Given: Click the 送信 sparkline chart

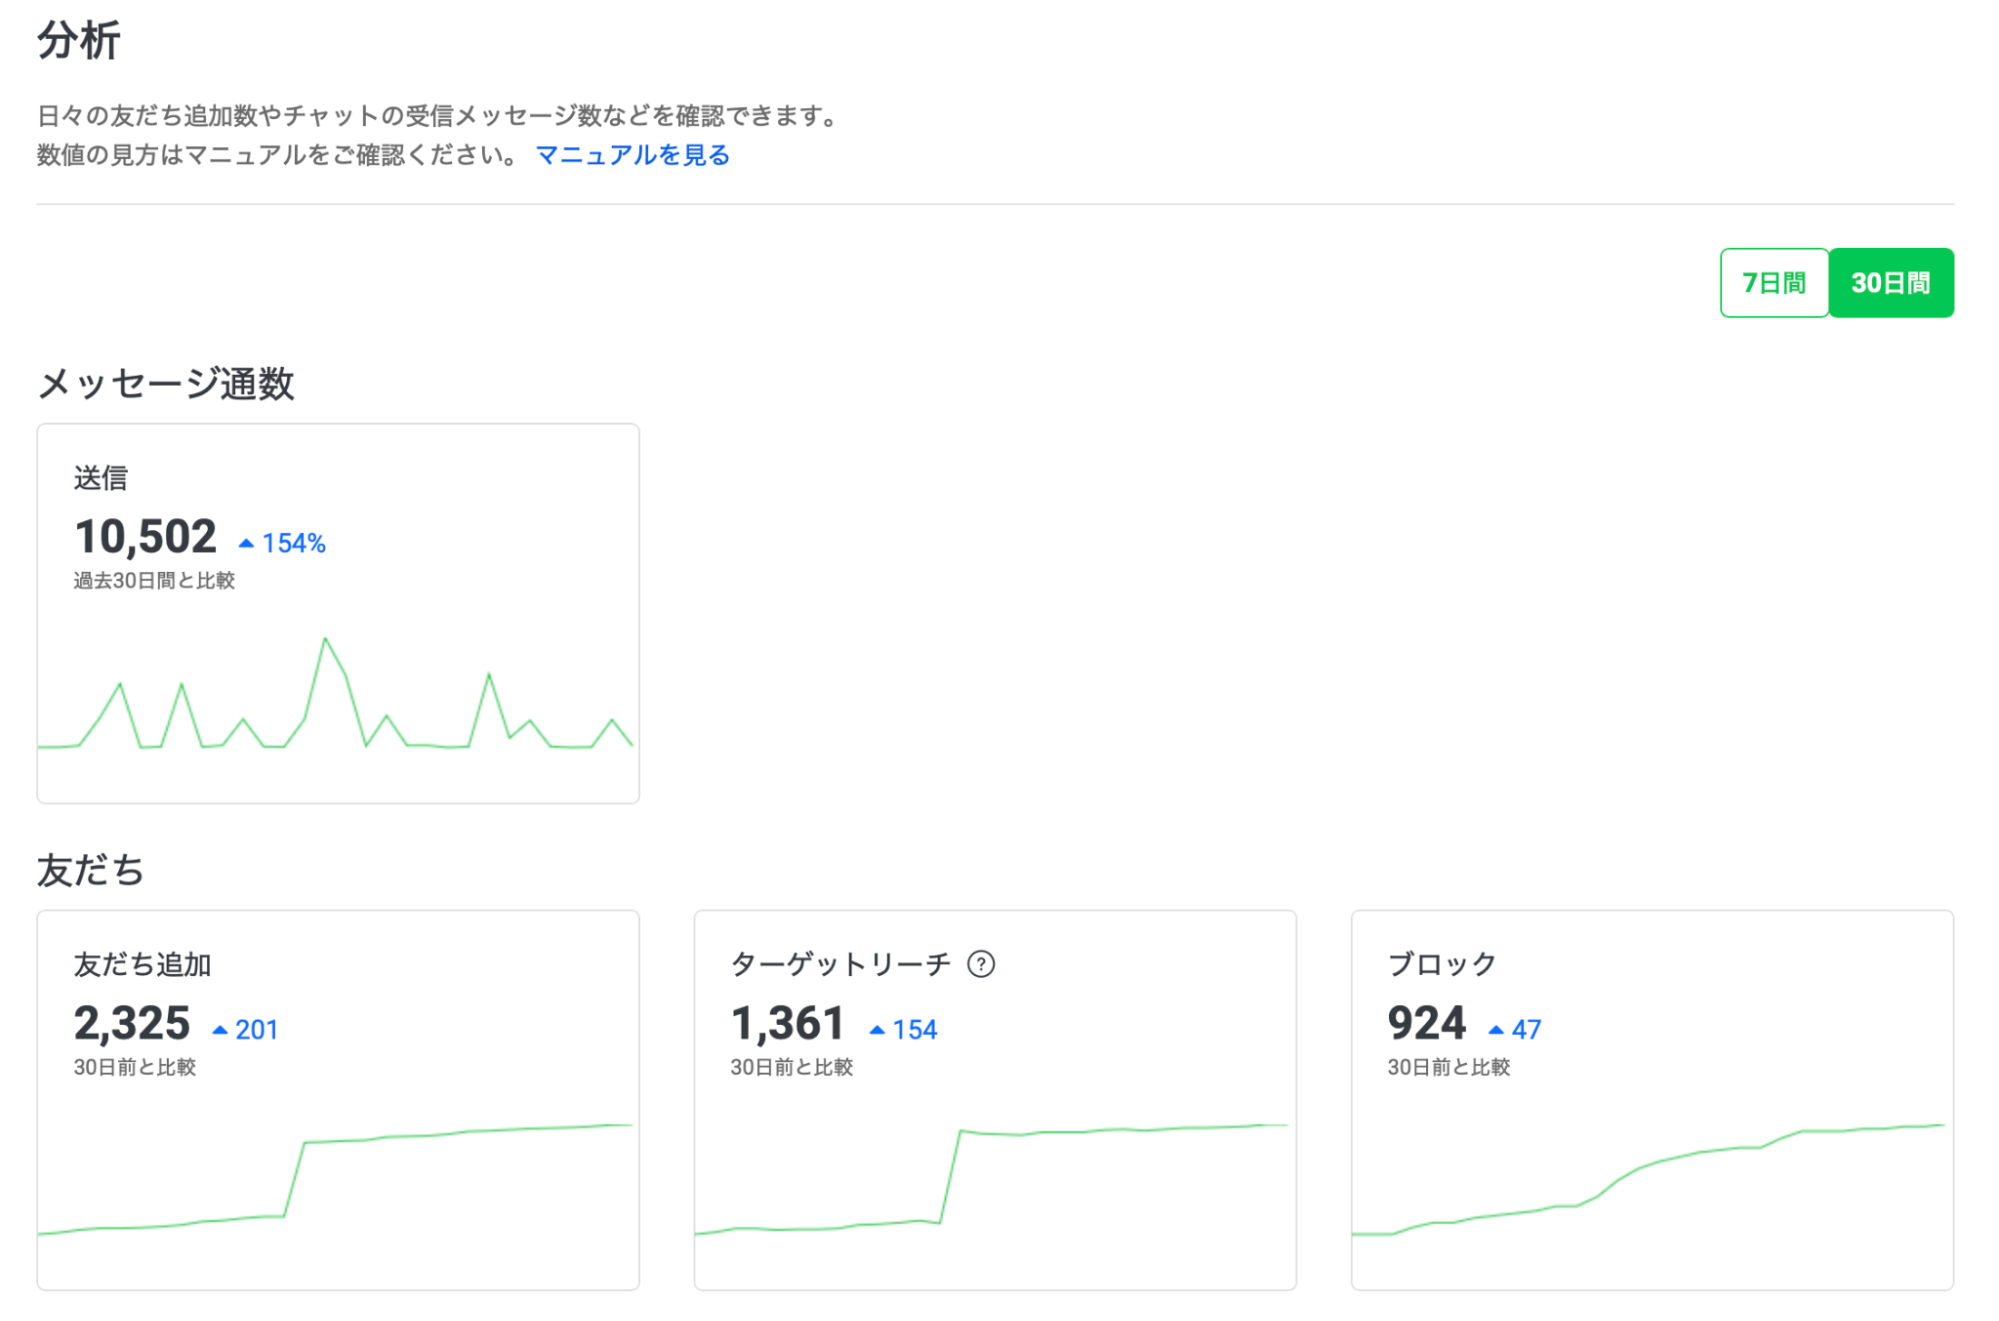Looking at the screenshot, I should (x=336, y=693).
